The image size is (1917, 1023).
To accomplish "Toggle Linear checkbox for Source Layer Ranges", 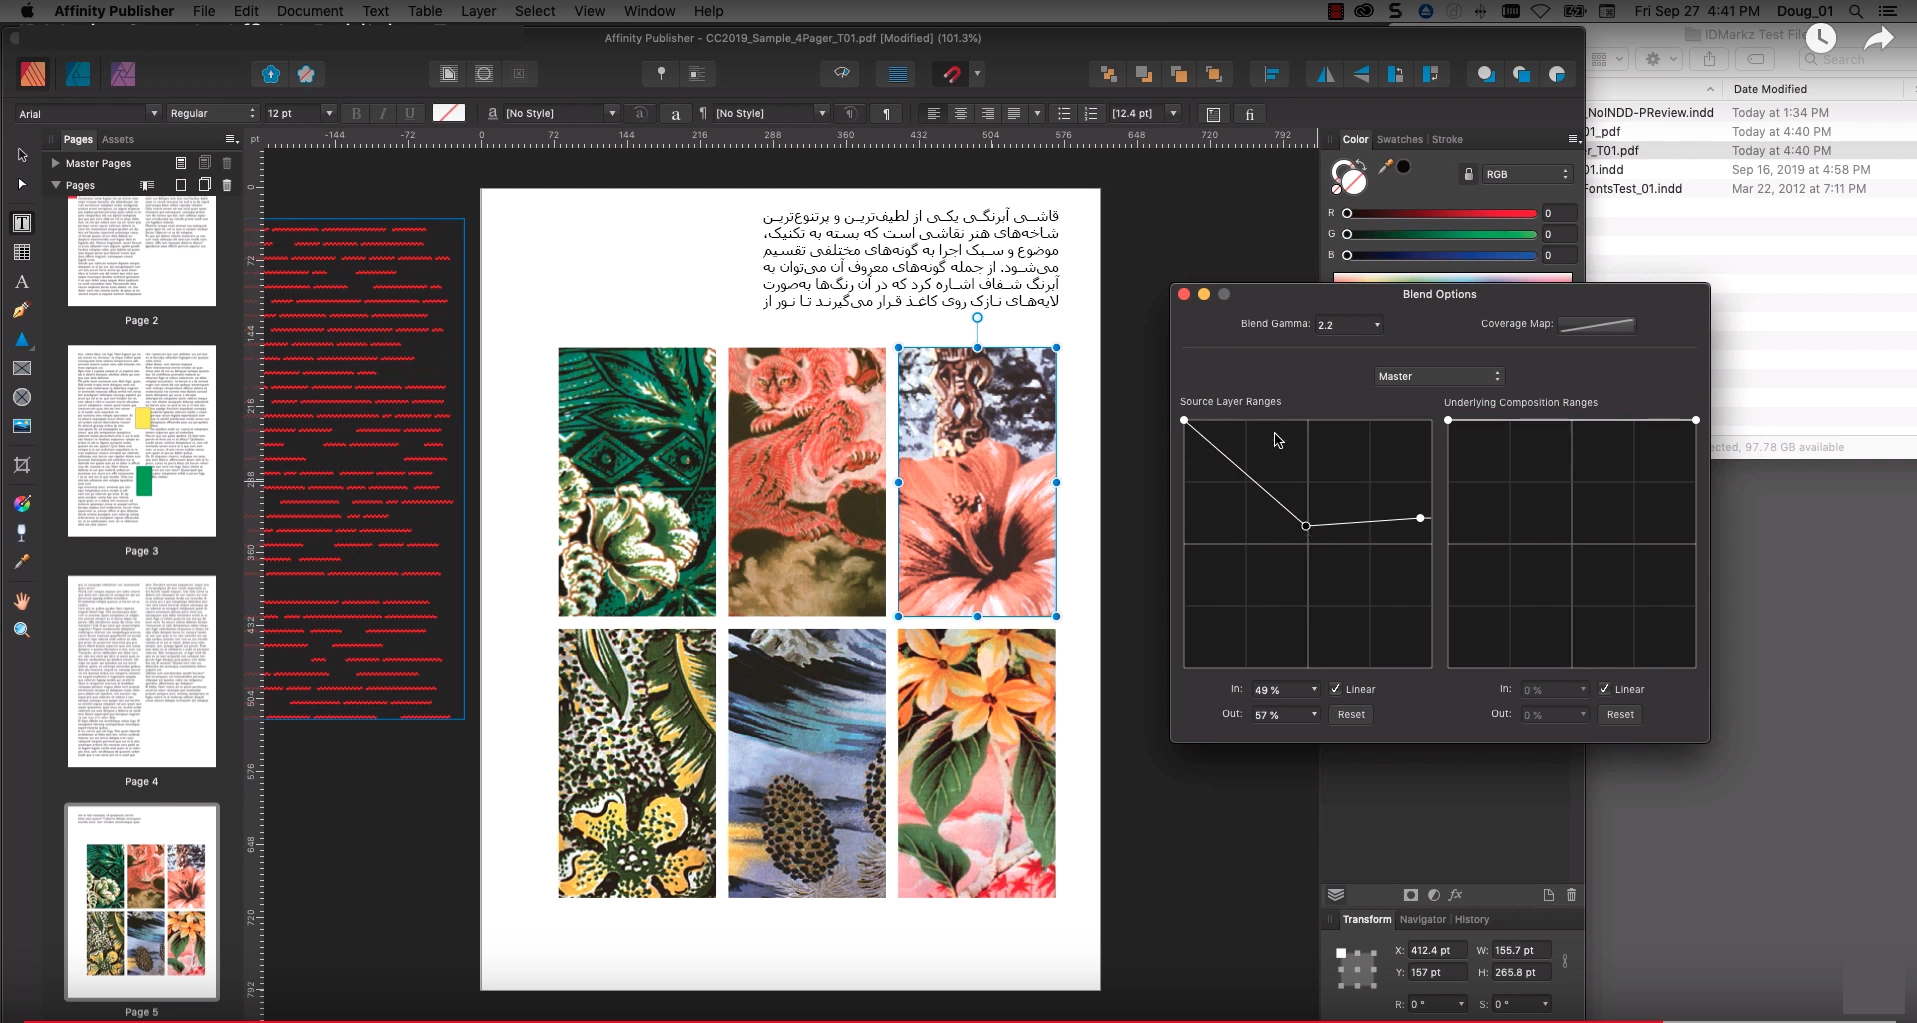I will point(1336,689).
